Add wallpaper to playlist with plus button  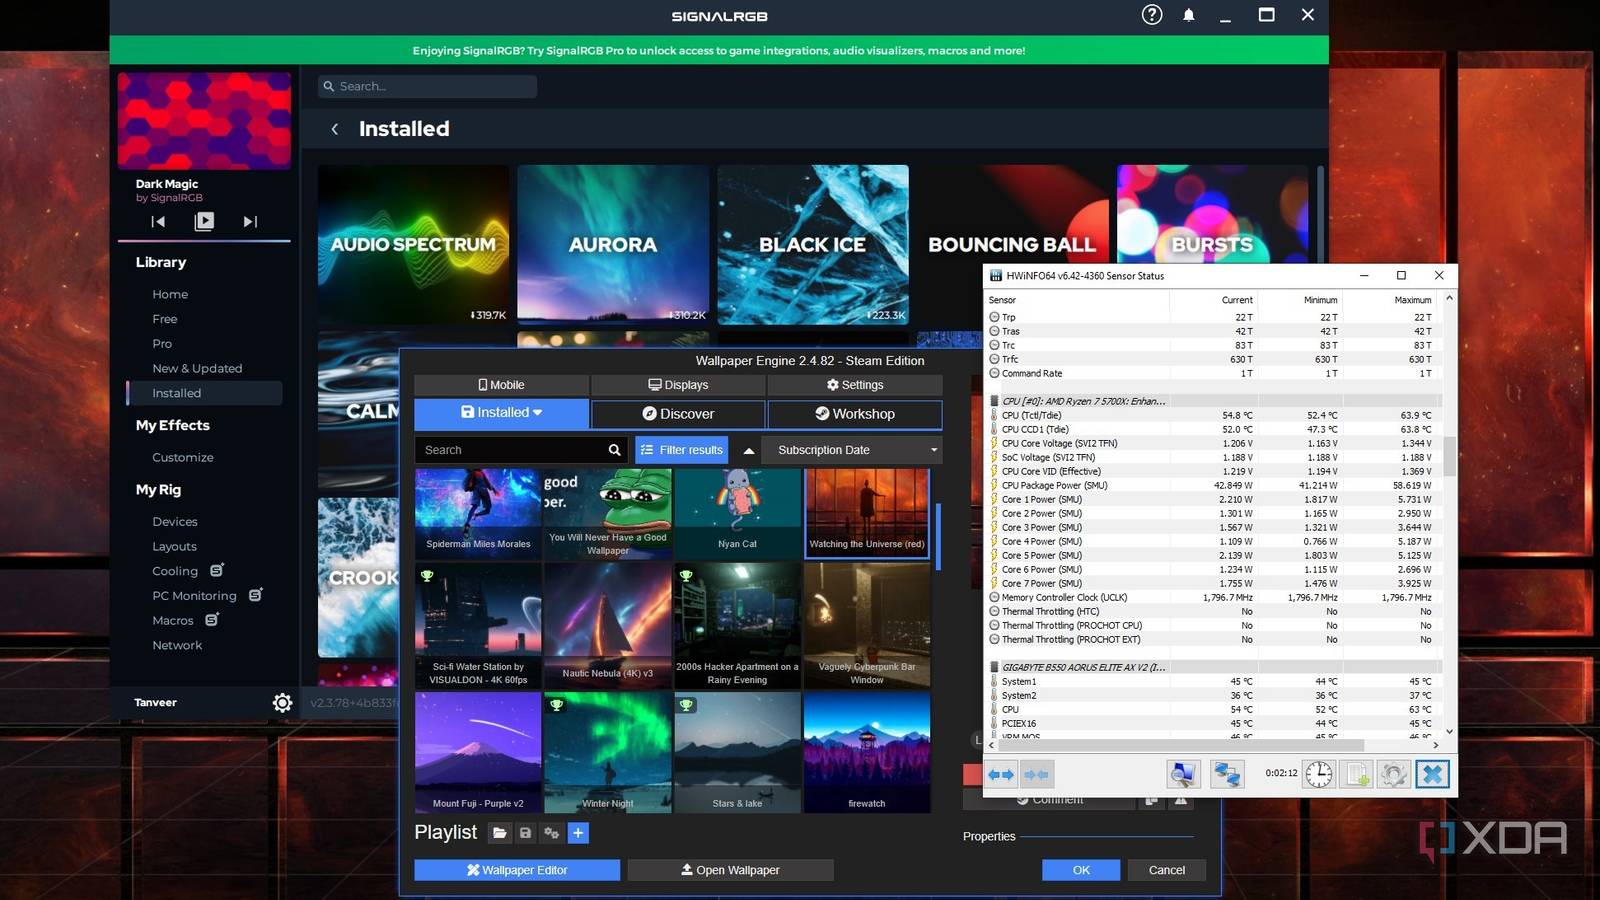[x=578, y=833]
